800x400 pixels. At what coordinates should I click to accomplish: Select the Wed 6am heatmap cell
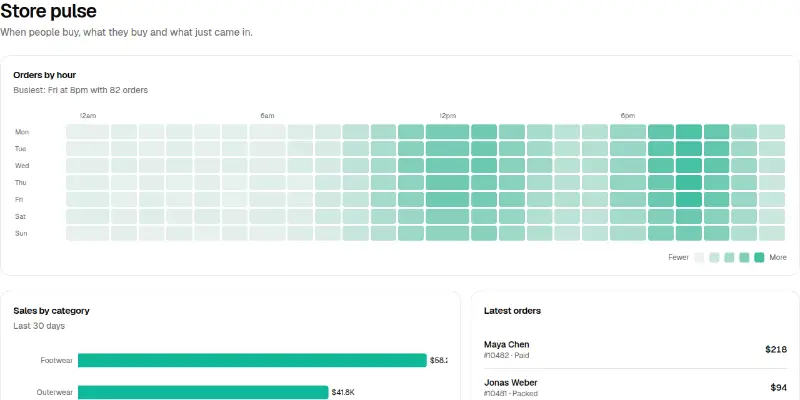(x=267, y=165)
